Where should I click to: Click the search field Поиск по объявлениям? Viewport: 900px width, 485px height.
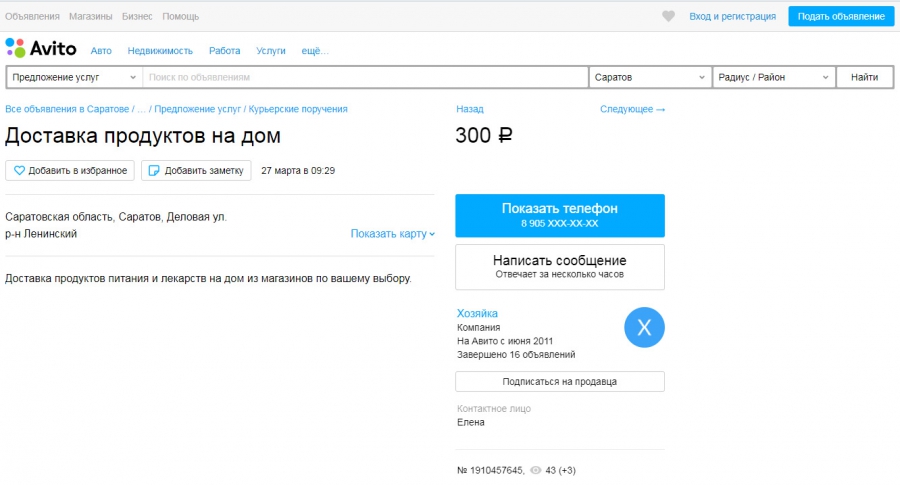click(x=365, y=77)
